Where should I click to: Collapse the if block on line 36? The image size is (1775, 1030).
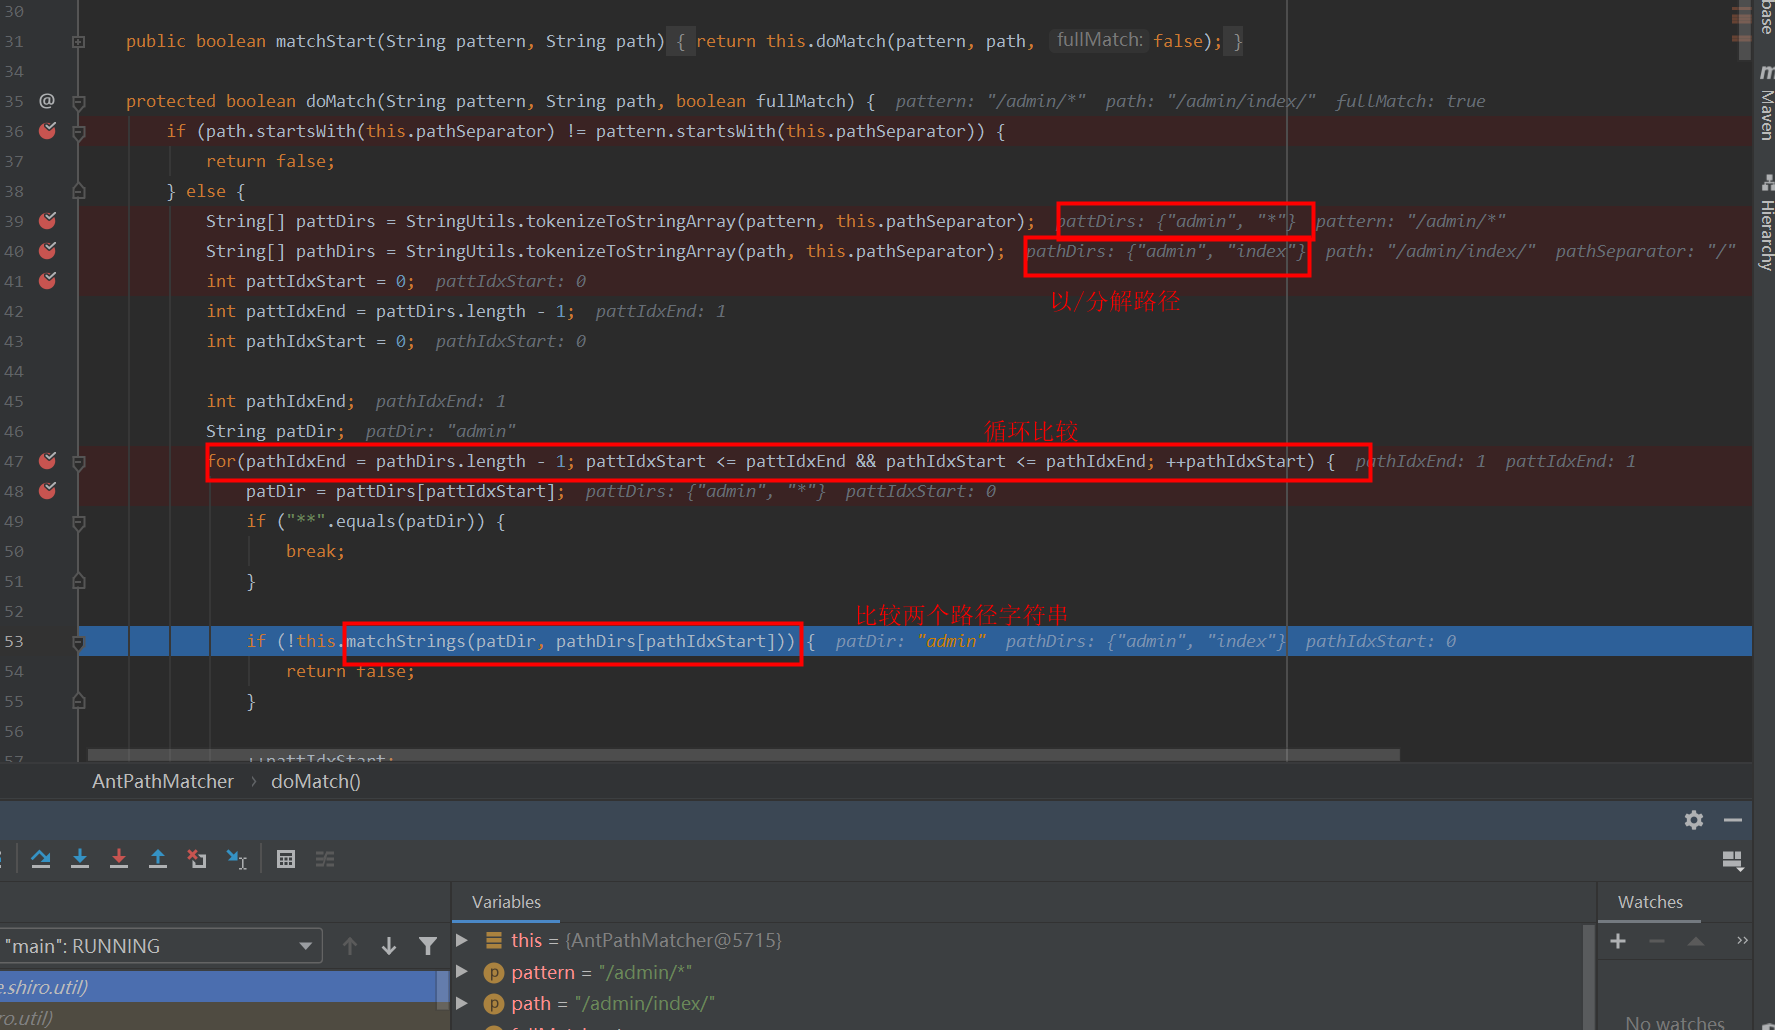78,132
